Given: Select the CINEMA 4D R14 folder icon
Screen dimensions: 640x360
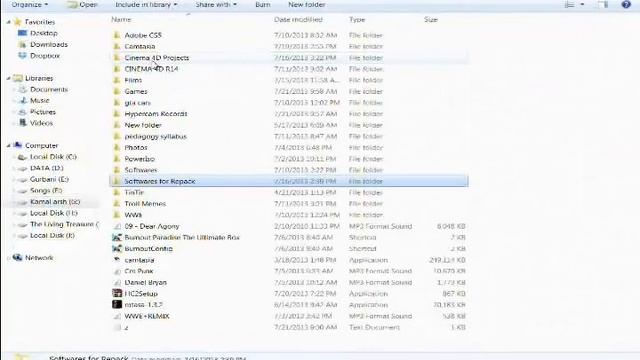Looking at the screenshot, I should pos(117,69).
